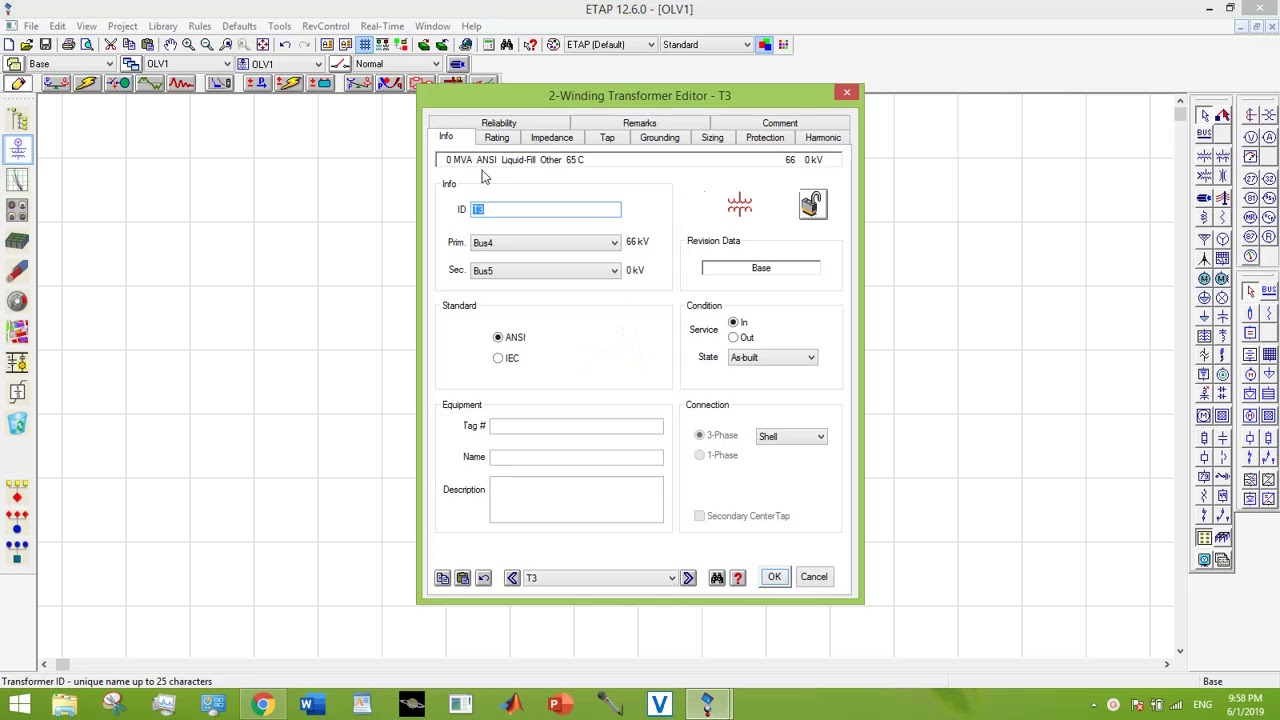
Task: Open Google Chrome from the taskbar
Action: 261,704
